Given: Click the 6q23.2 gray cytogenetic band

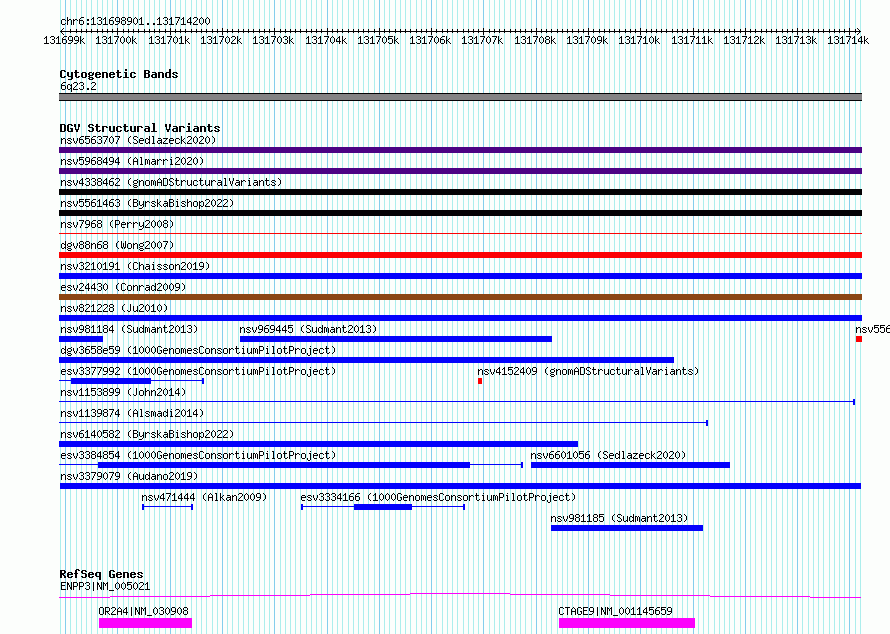Looking at the screenshot, I should pos(460,97).
